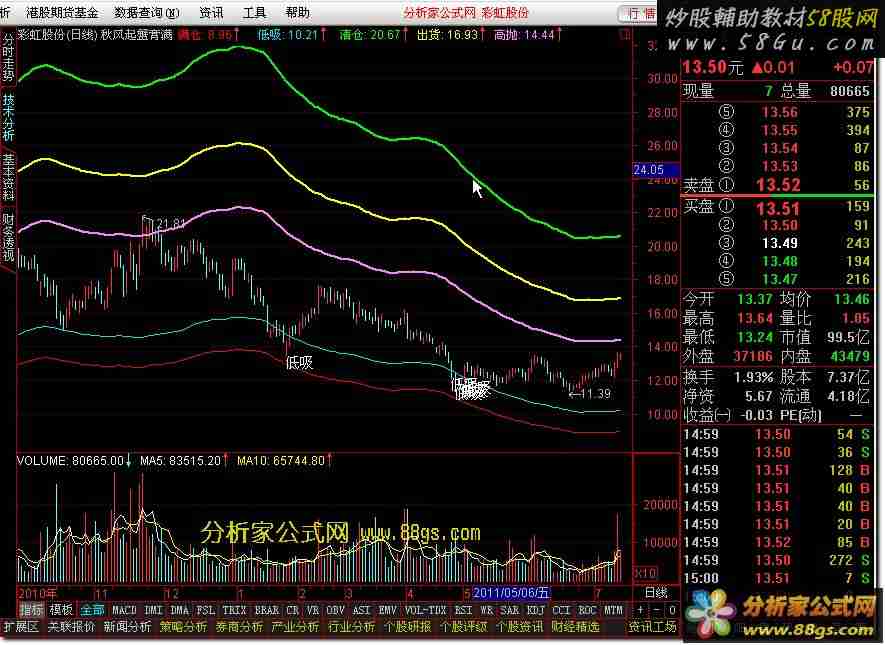Viewport: 885px width, 645px height.
Task: Switch indicator to ROC
Action: coord(587,610)
